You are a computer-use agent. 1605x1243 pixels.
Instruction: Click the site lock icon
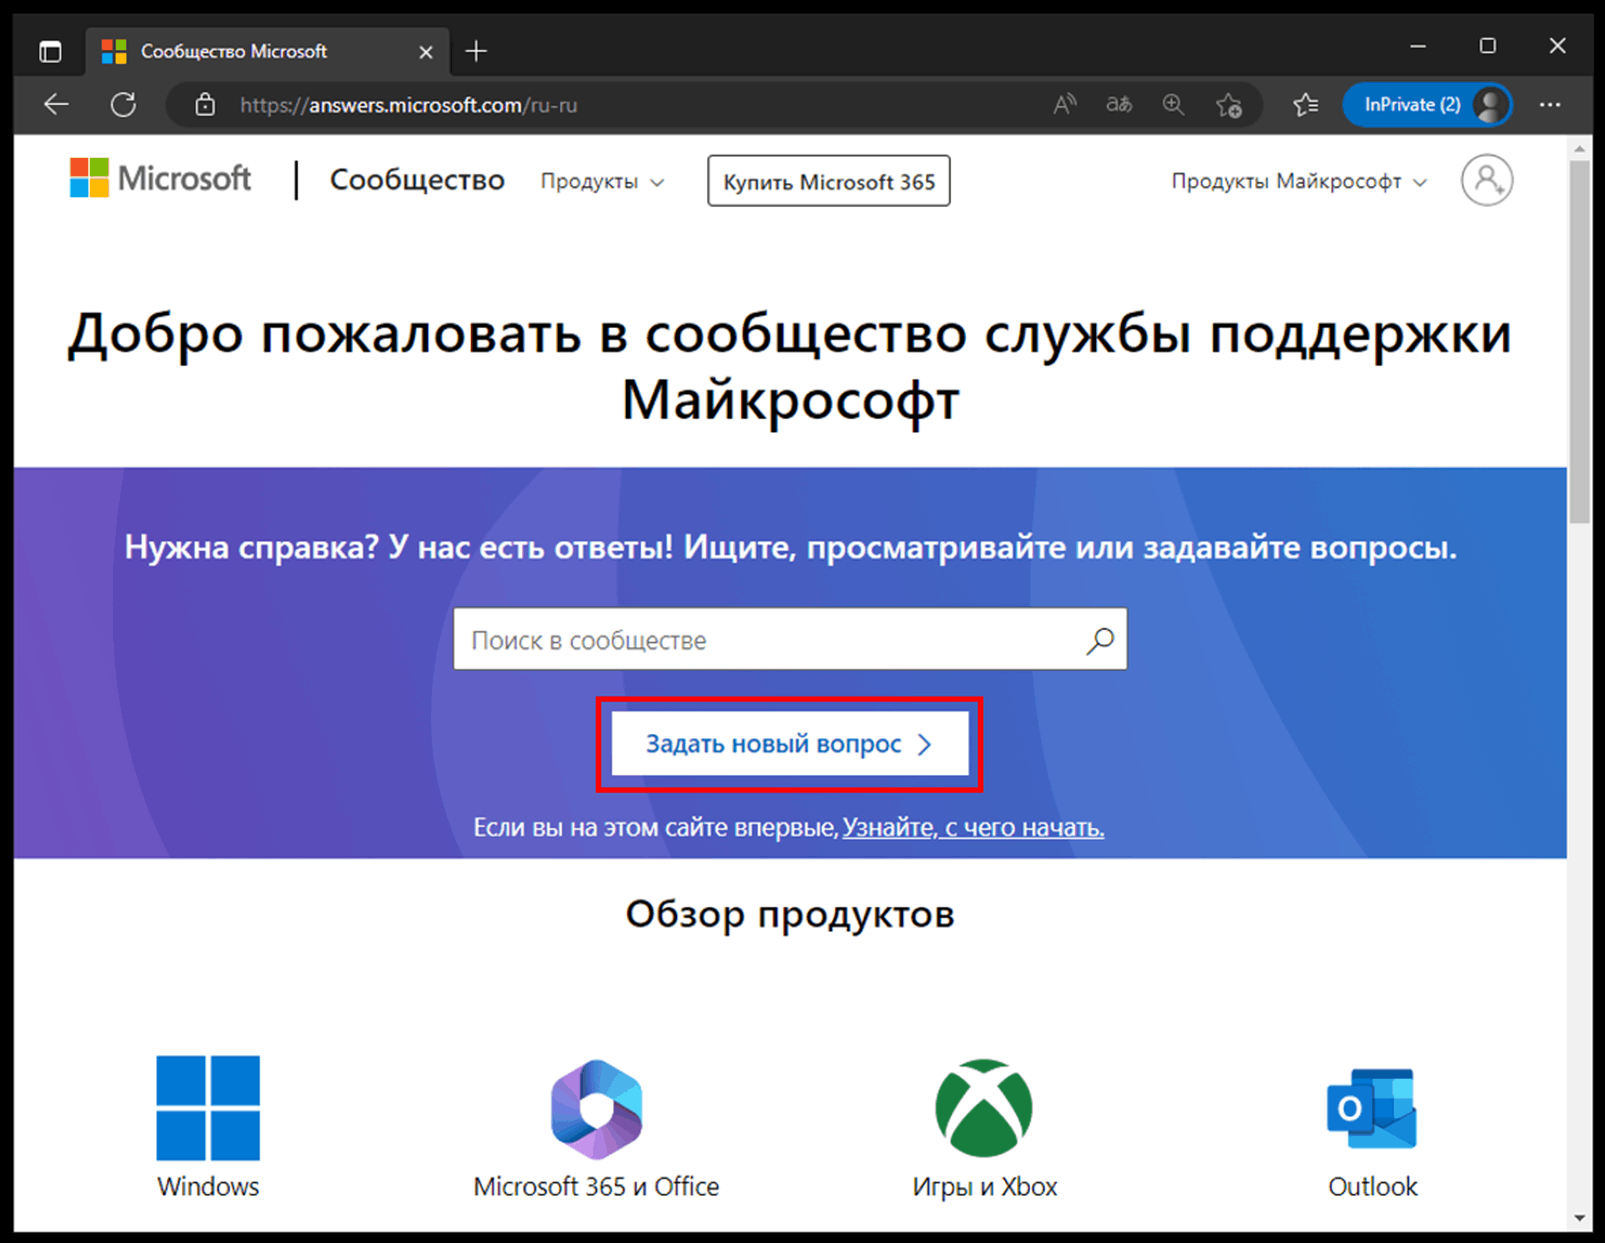pyautogui.click(x=205, y=105)
